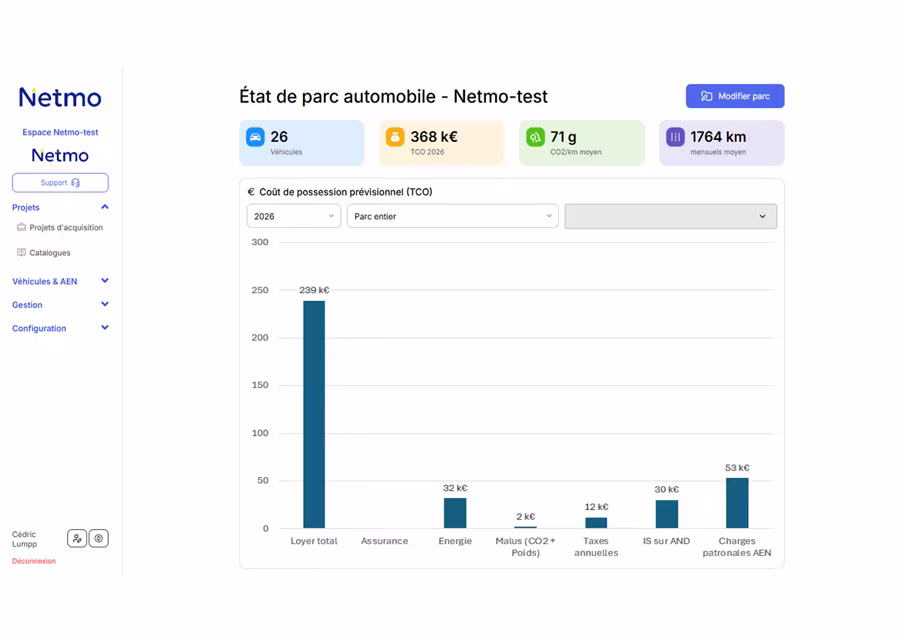Click the purple monthly km icon
This screenshot has width=900, height=640.
coord(675,137)
